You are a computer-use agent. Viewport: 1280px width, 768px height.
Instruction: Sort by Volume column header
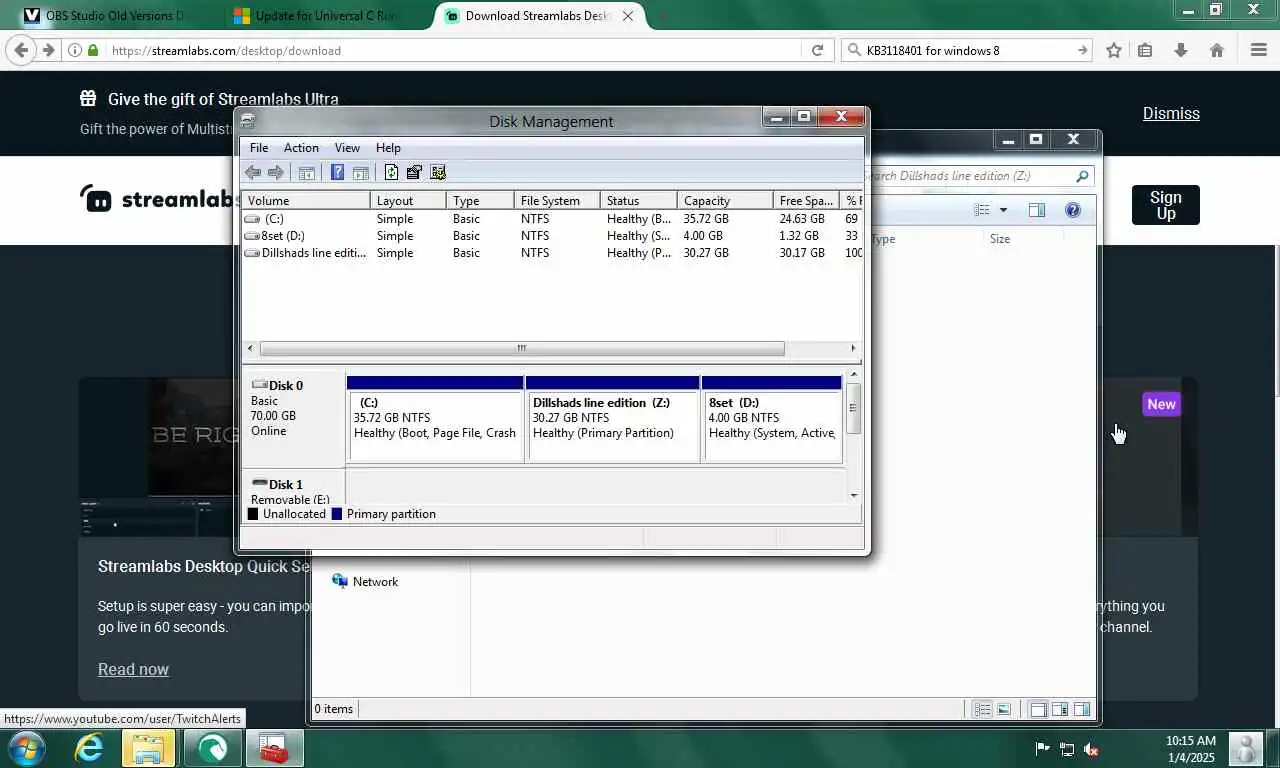[x=306, y=200]
